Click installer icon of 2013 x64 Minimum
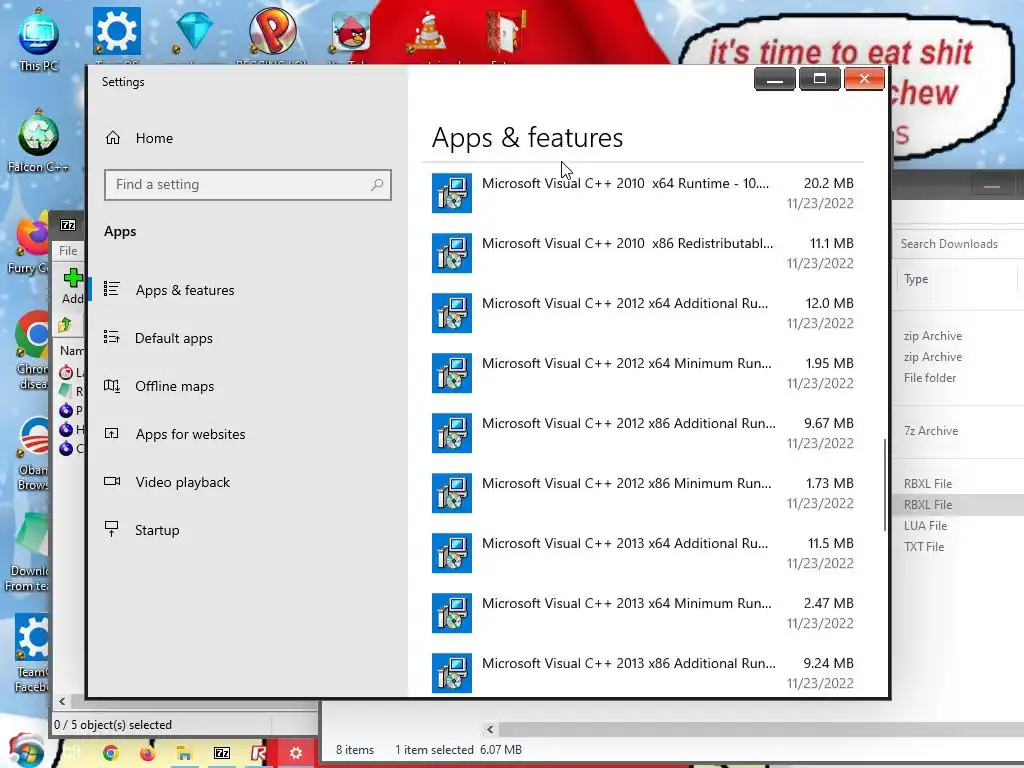This screenshot has height=768, width=1024. [452, 614]
